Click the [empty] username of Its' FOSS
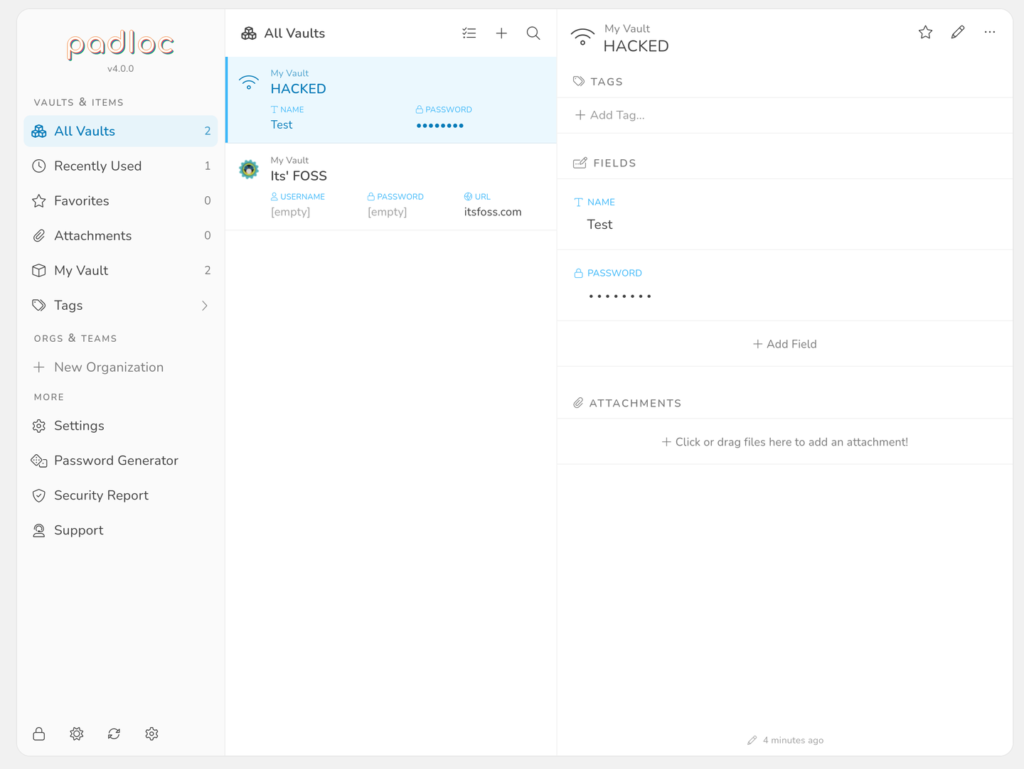The width and height of the screenshot is (1024, 769). pyautogui.click(x=291, y=212)
